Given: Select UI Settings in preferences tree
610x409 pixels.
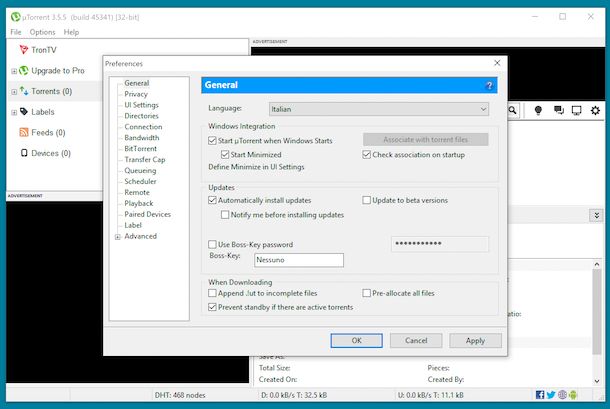Looking at the screenshot, I should coord(141,105).
